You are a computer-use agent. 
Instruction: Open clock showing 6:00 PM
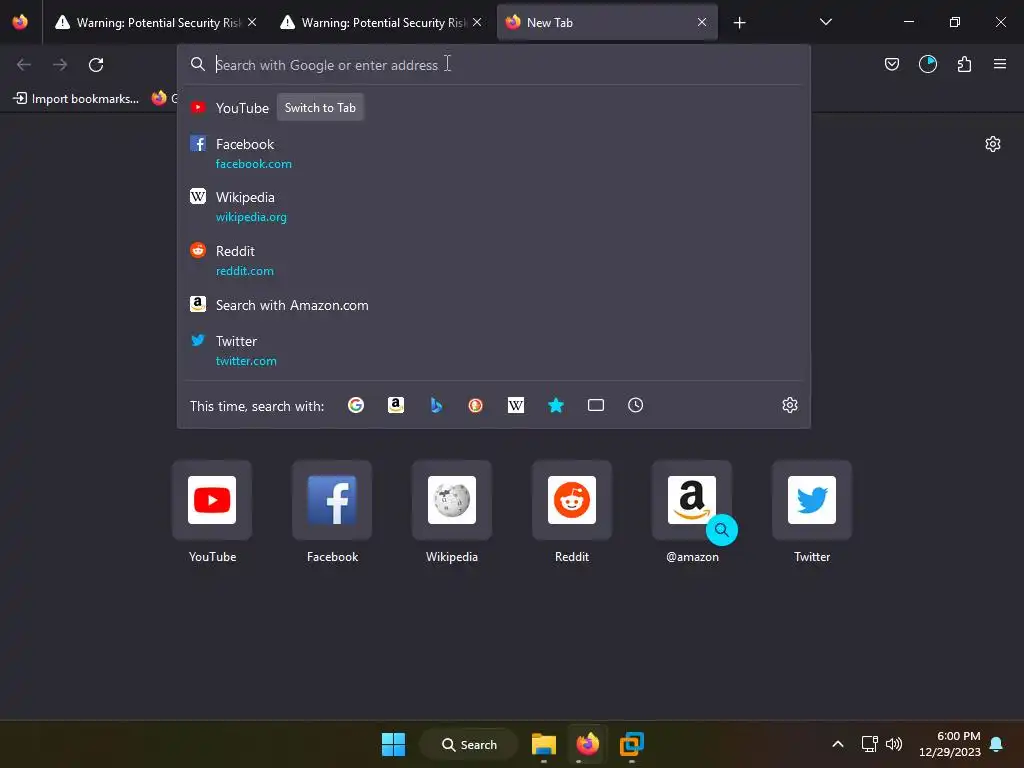tap(950, 744)
